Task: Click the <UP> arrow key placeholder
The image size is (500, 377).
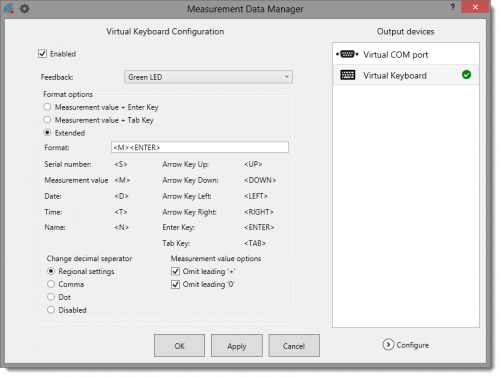Action: (253, 164)
